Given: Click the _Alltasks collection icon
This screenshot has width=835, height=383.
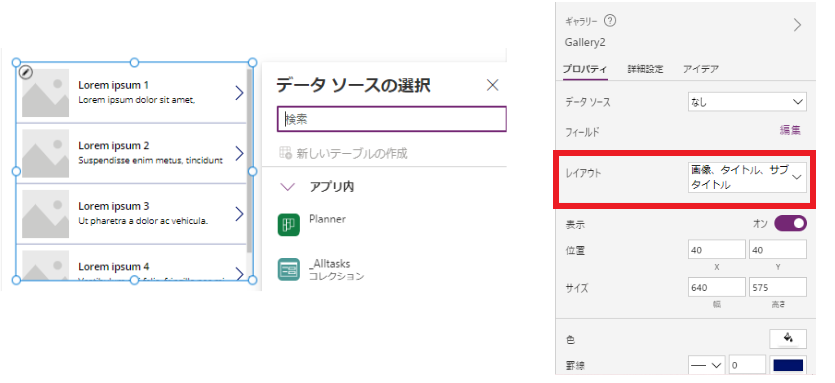Looking at the screenshot, I should pyautogui.click(x=289, y=270).
